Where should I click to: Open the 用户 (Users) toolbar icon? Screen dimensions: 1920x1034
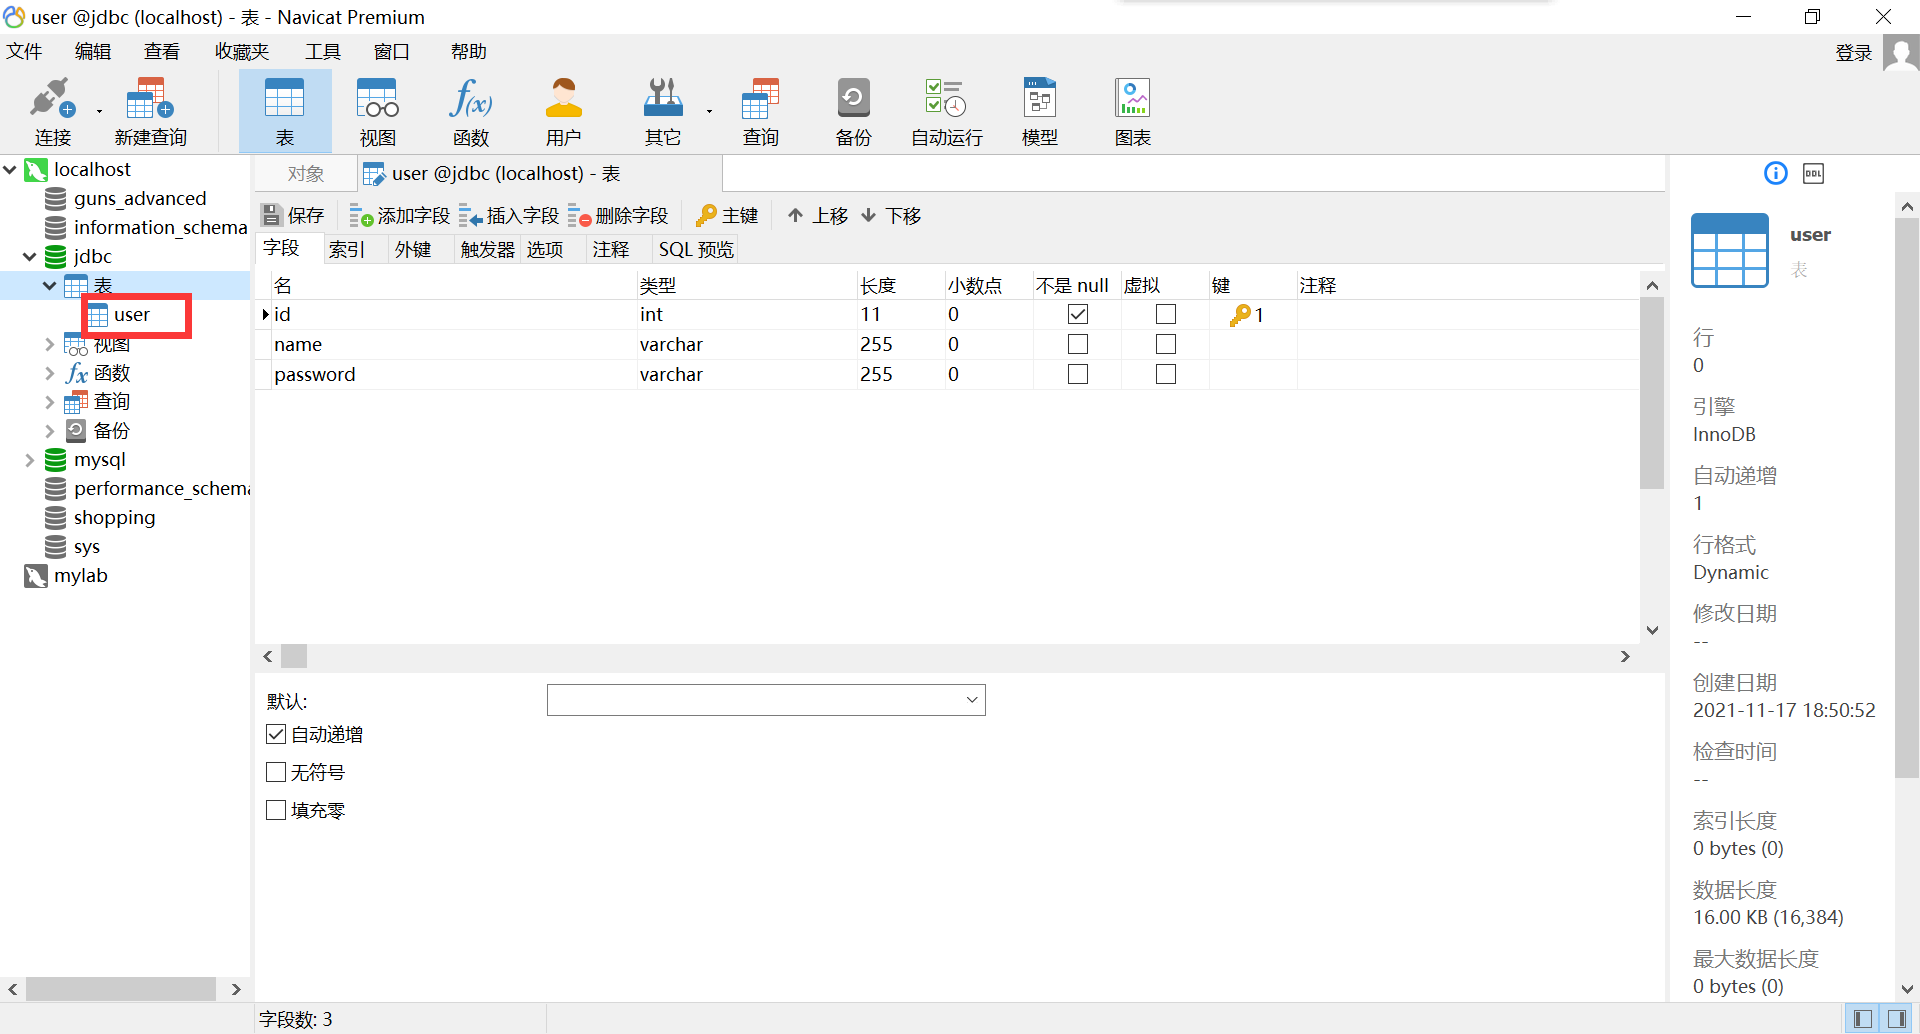[x=563, y=110]
